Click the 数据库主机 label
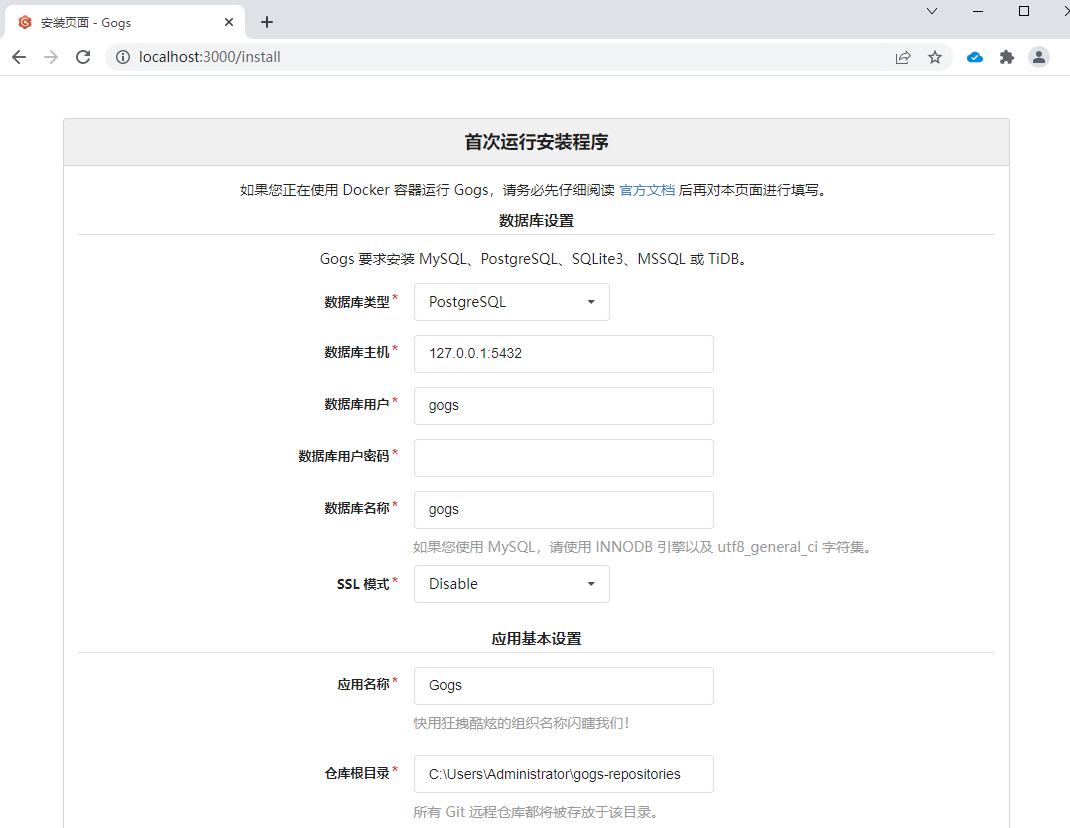 click(x=357, y=352)
